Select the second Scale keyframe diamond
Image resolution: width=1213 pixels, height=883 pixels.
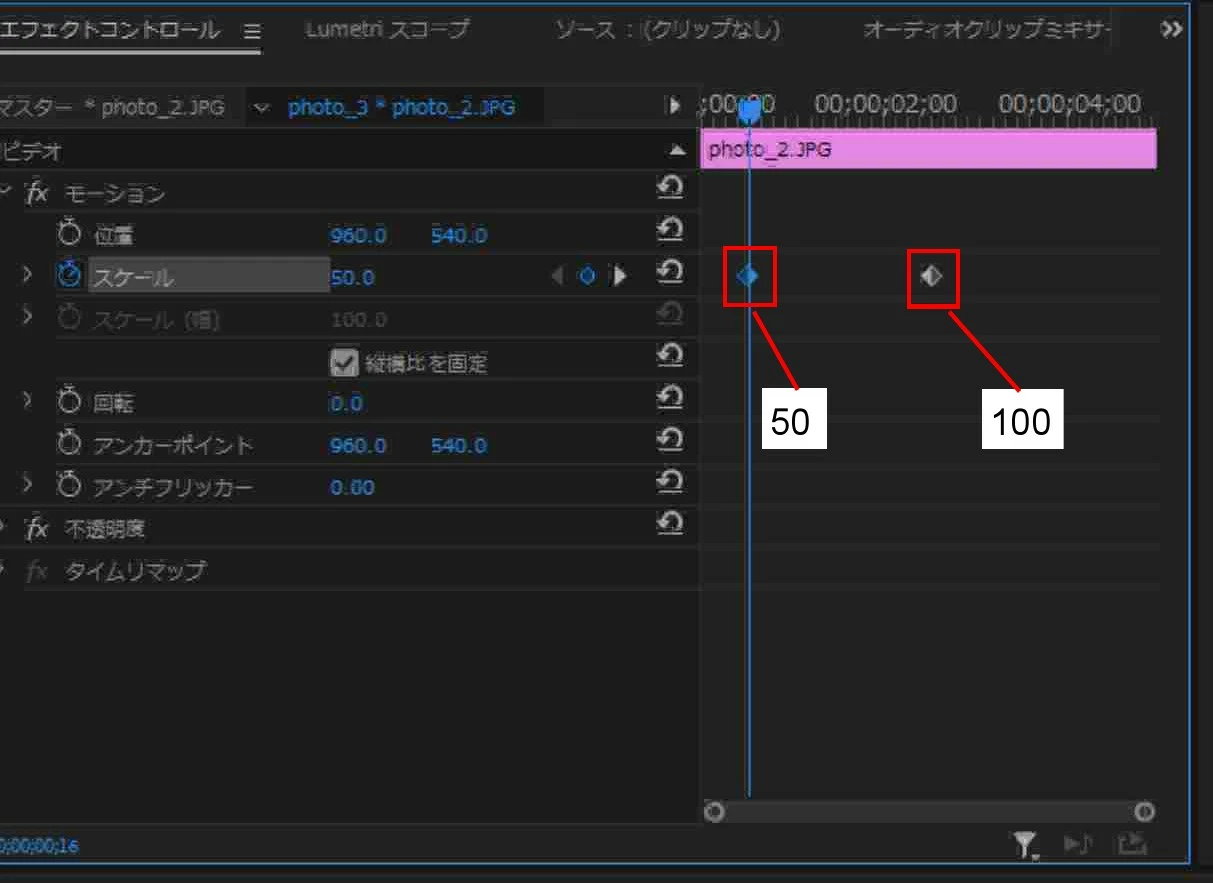pos(931,275)
